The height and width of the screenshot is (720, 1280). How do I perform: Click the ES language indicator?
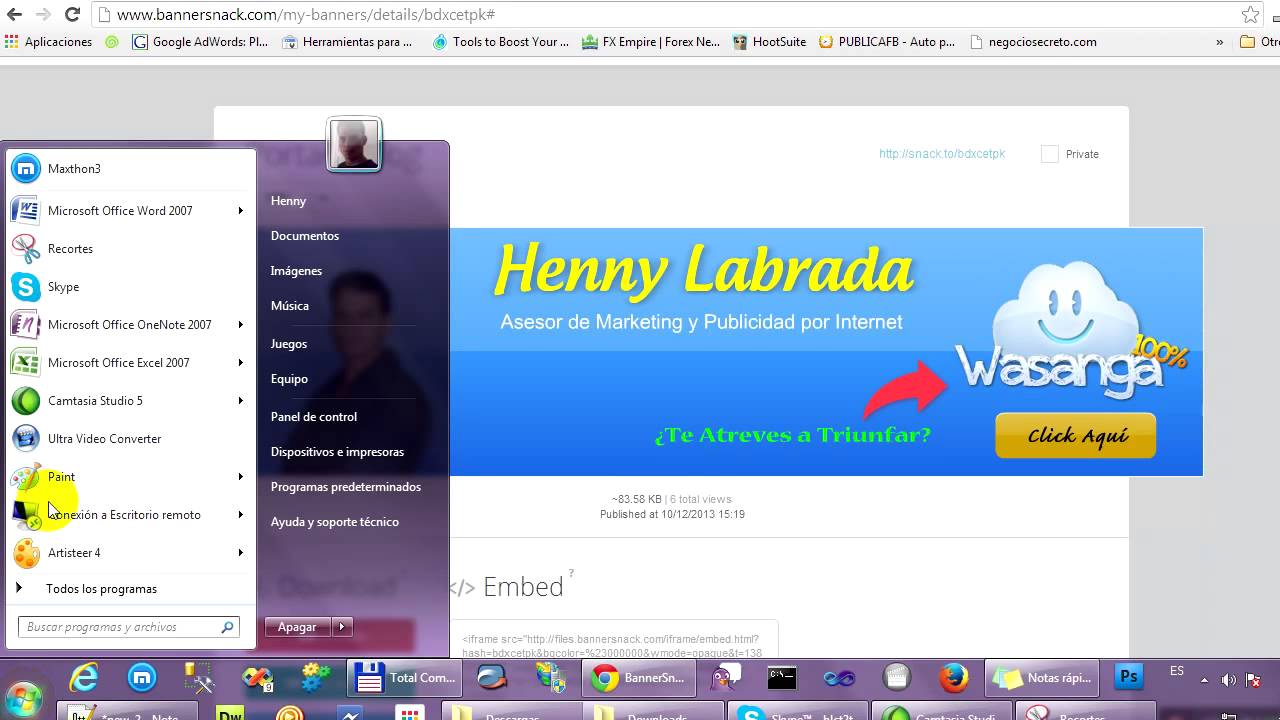[x=1177, y=671]
